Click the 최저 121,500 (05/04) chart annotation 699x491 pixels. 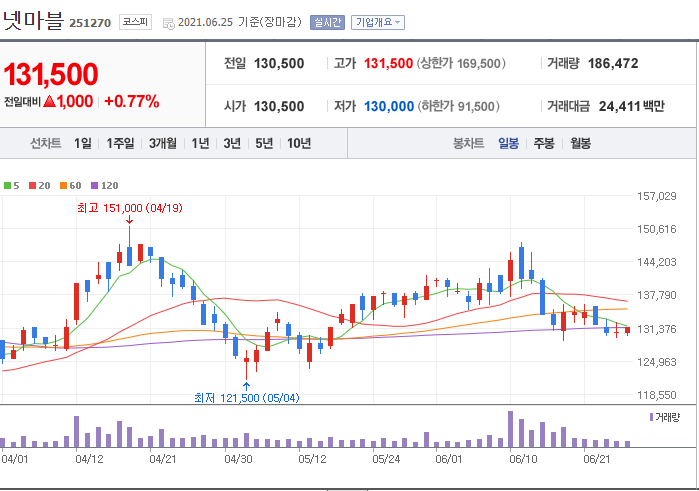point(247,397)
